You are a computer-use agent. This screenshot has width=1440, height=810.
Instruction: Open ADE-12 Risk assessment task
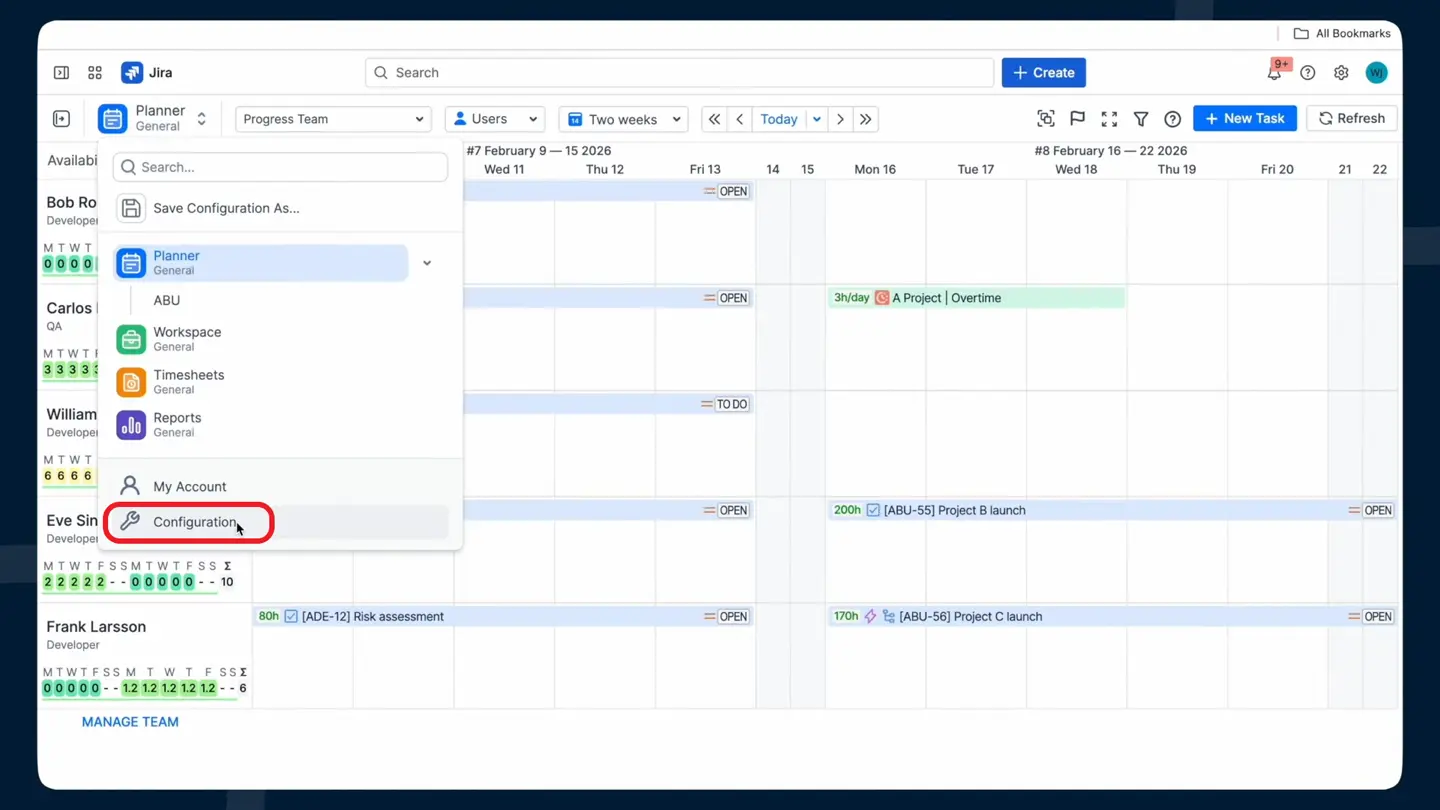click(x=503, y=616)
